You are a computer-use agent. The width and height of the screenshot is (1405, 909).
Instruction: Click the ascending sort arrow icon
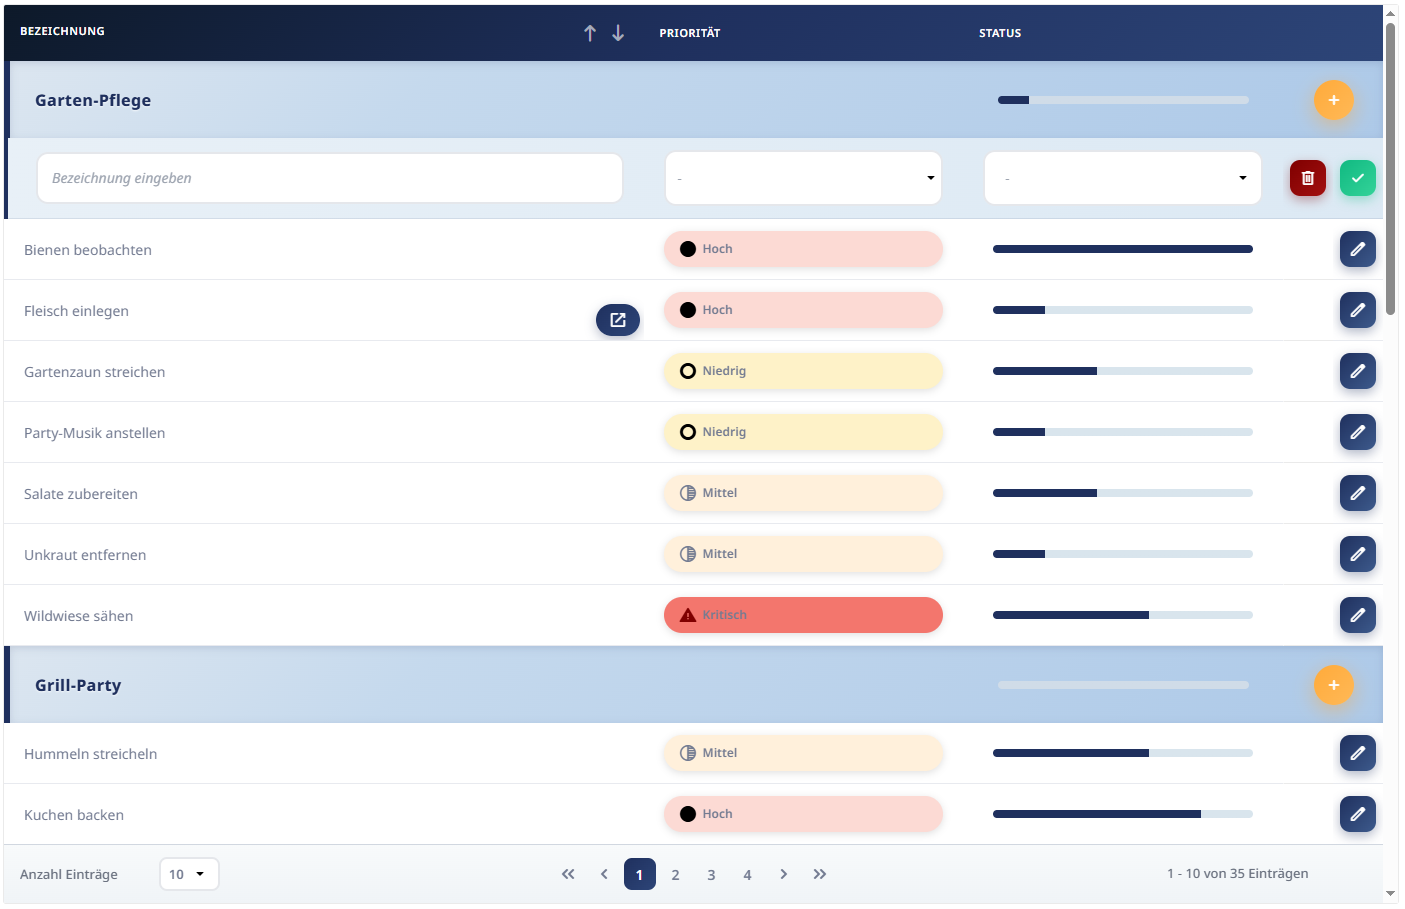click(x=590, y=33)
